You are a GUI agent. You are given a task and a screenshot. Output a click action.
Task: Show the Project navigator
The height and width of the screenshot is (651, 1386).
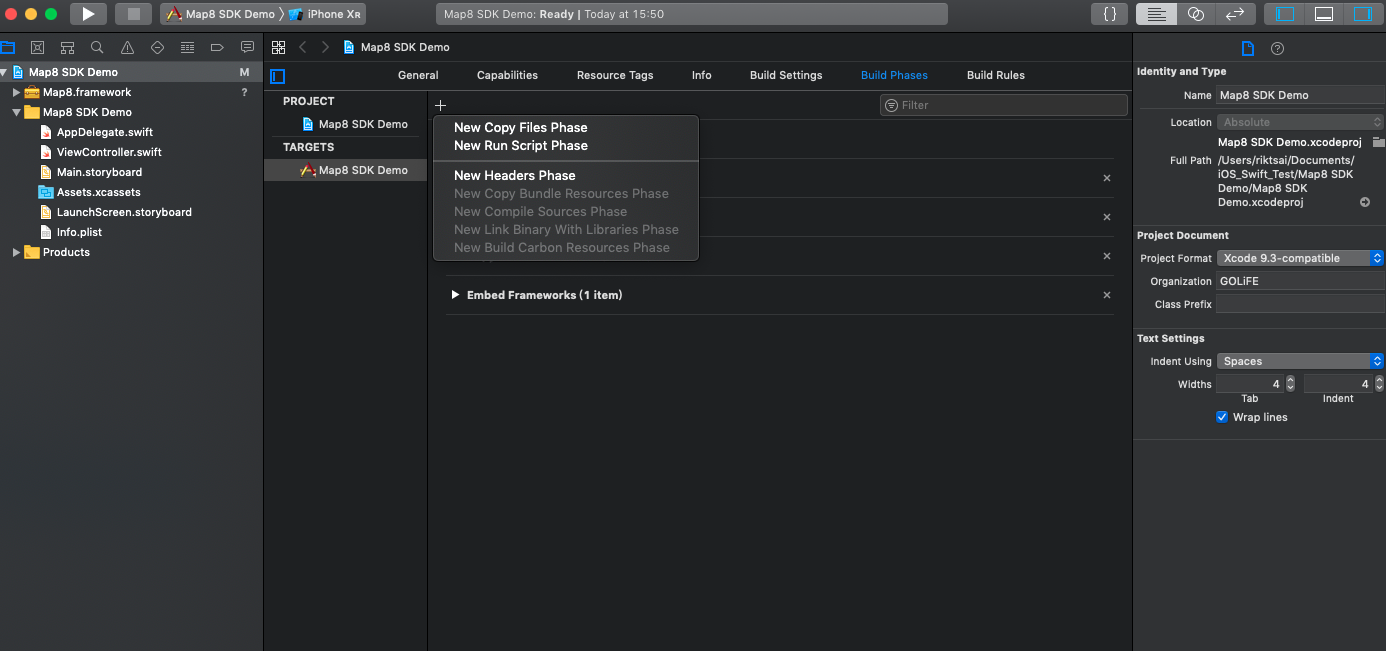point(8,47)
